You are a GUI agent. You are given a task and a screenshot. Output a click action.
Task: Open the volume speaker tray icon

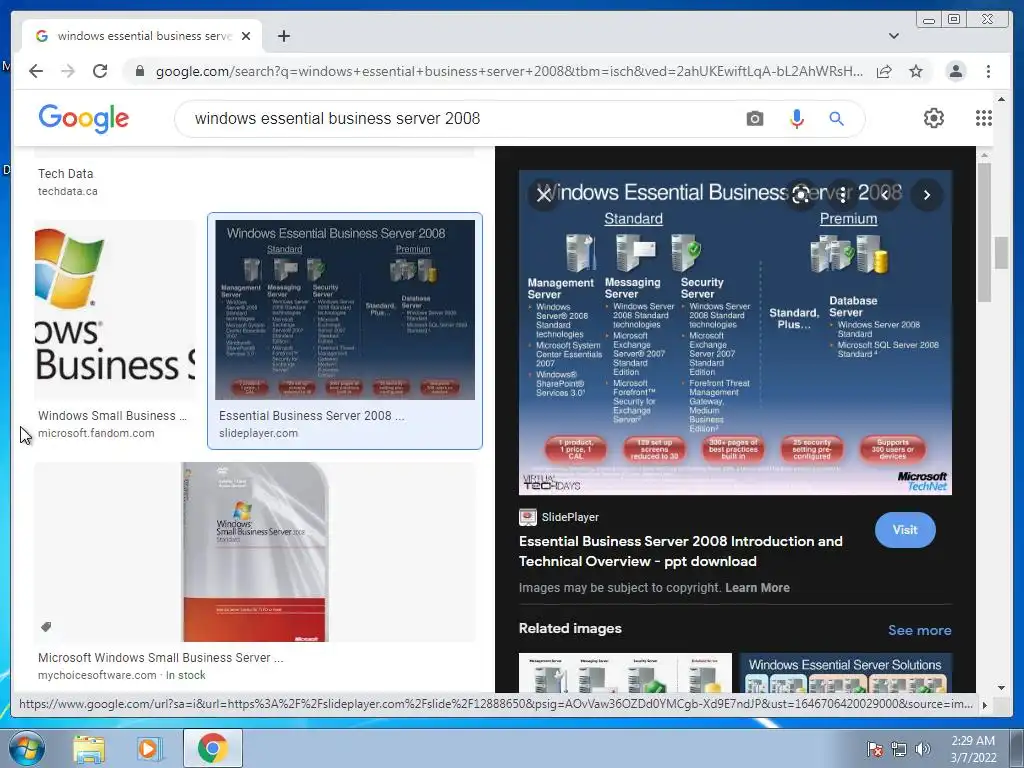[x=923, y=749]
